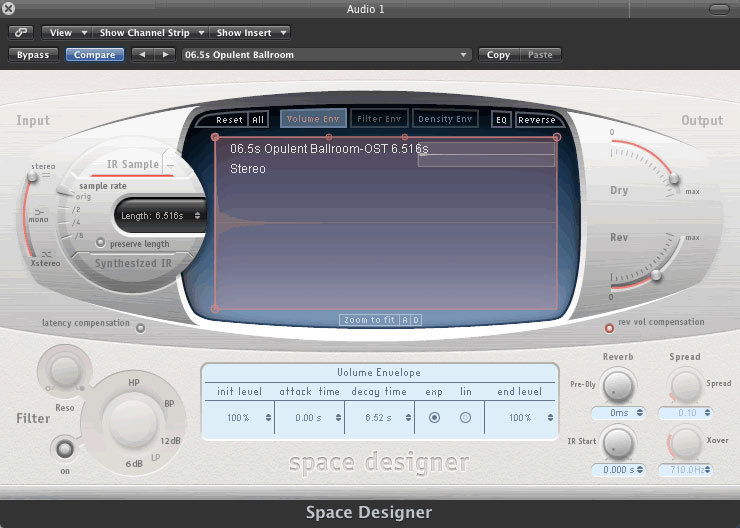
Task: Click the Zoom to fit button
Action: [369, 320]
